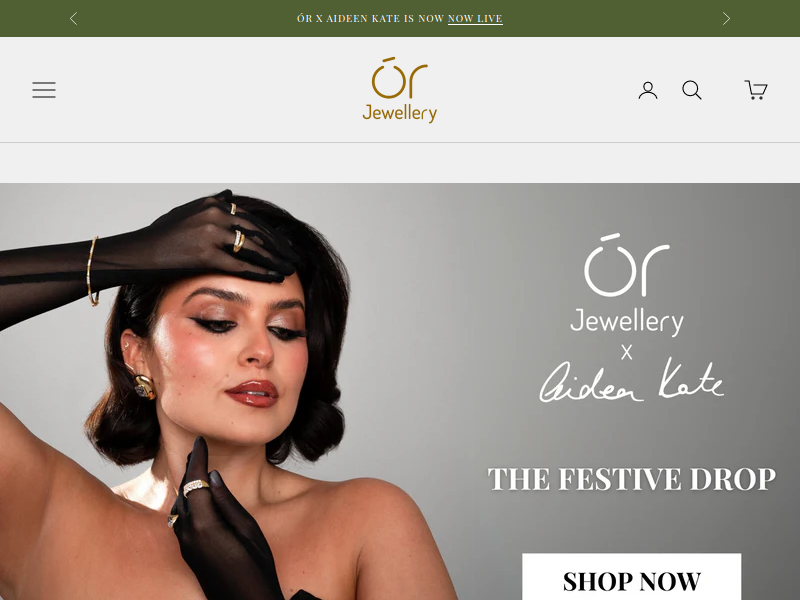Image resolution: width=800 pixels, height=600 pixels.
Task: Click the gold Ór Jewellery header logo
Action: (399, 90)
